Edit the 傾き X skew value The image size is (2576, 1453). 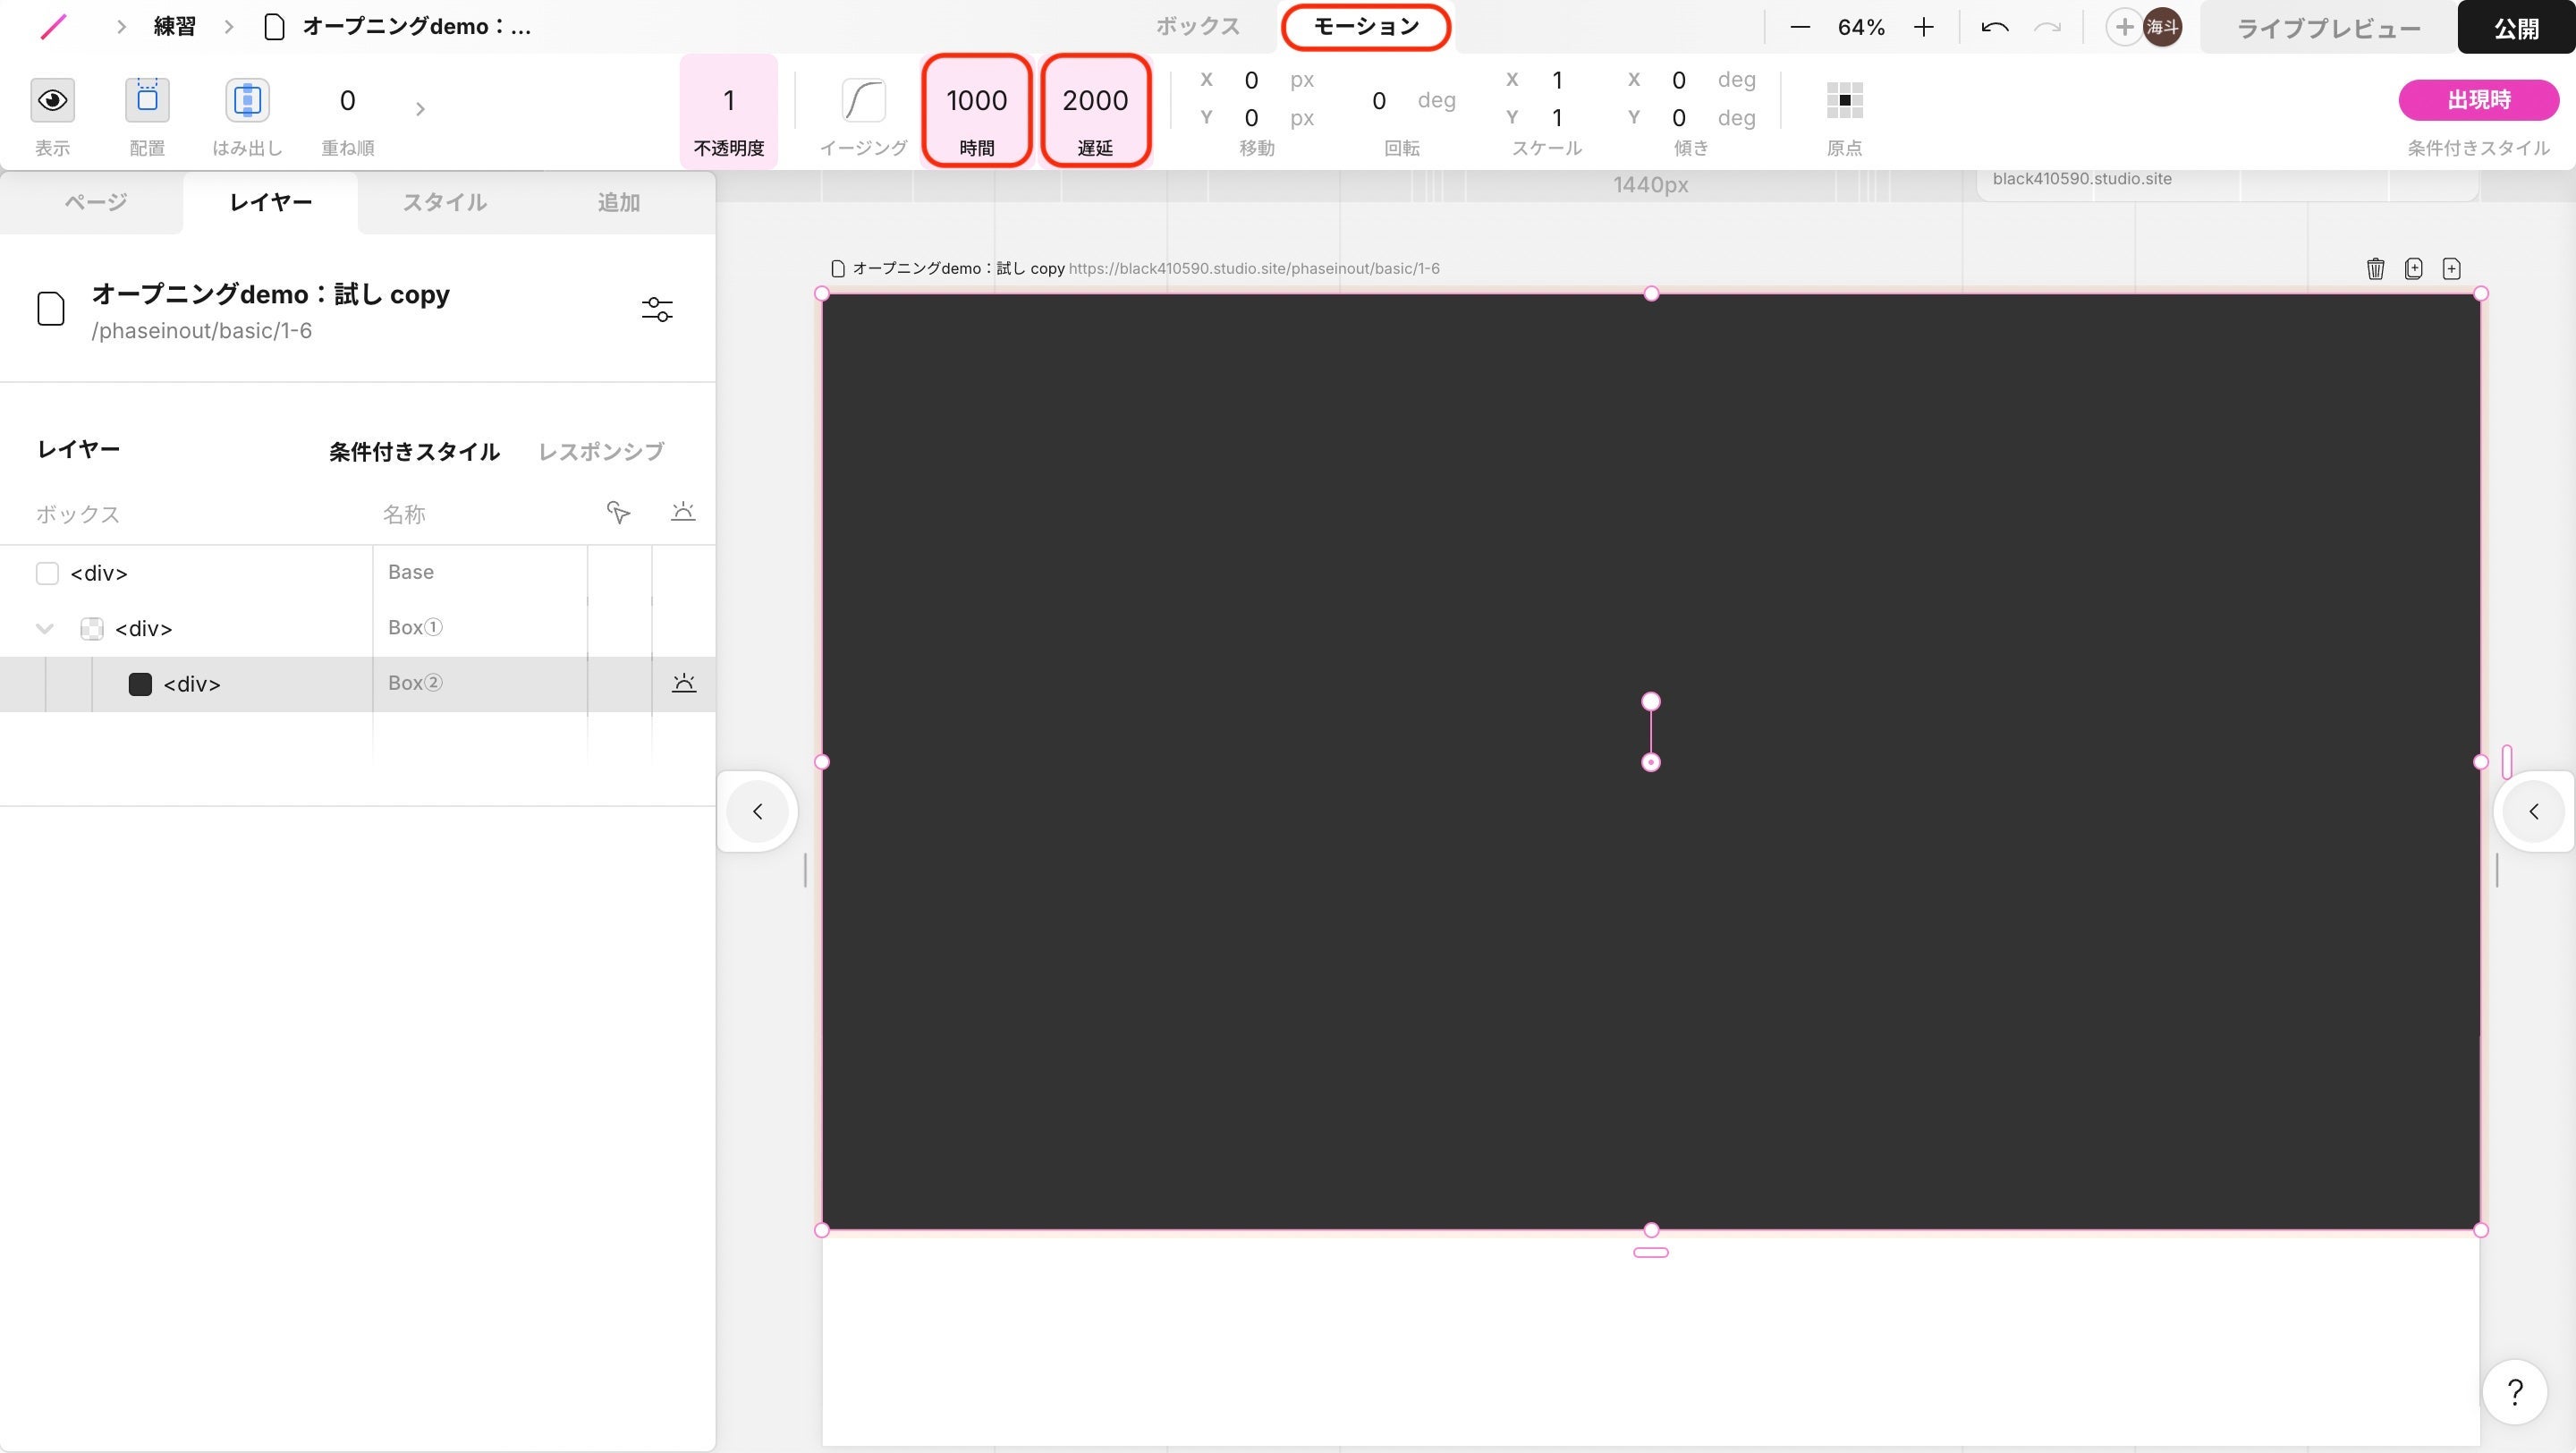[1679, 80]
